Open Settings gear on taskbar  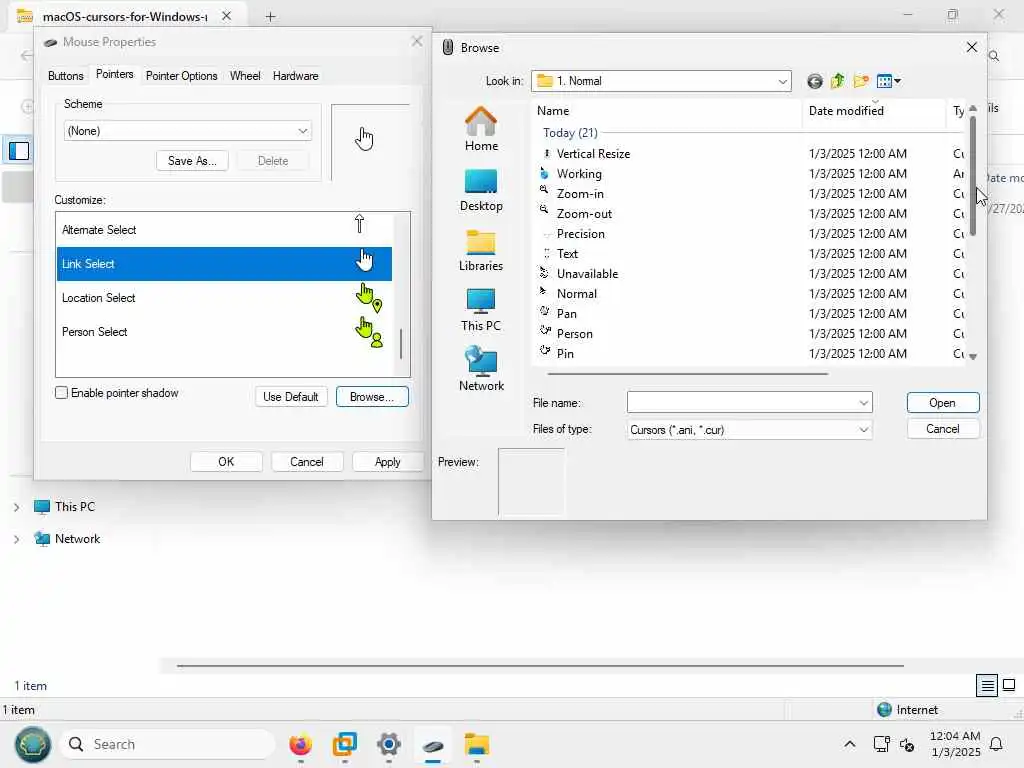pos(389,744)
